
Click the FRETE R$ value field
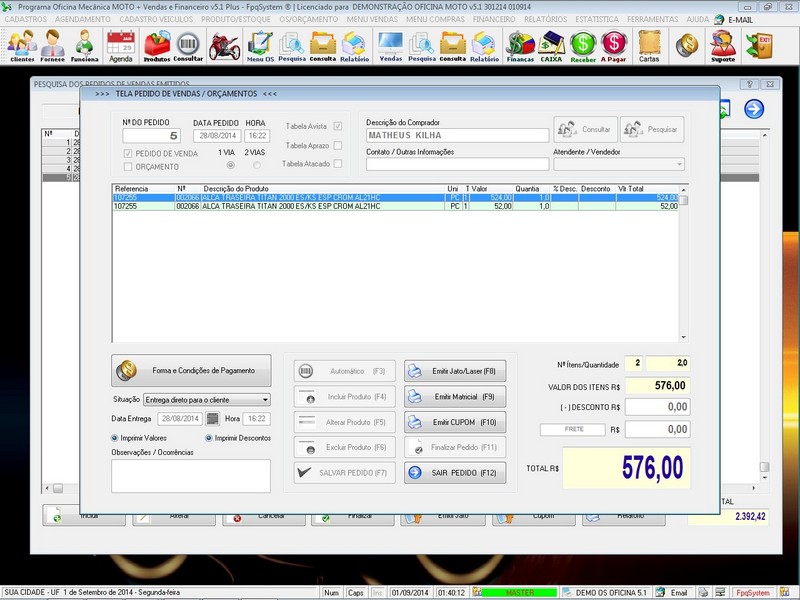(658, 429)
